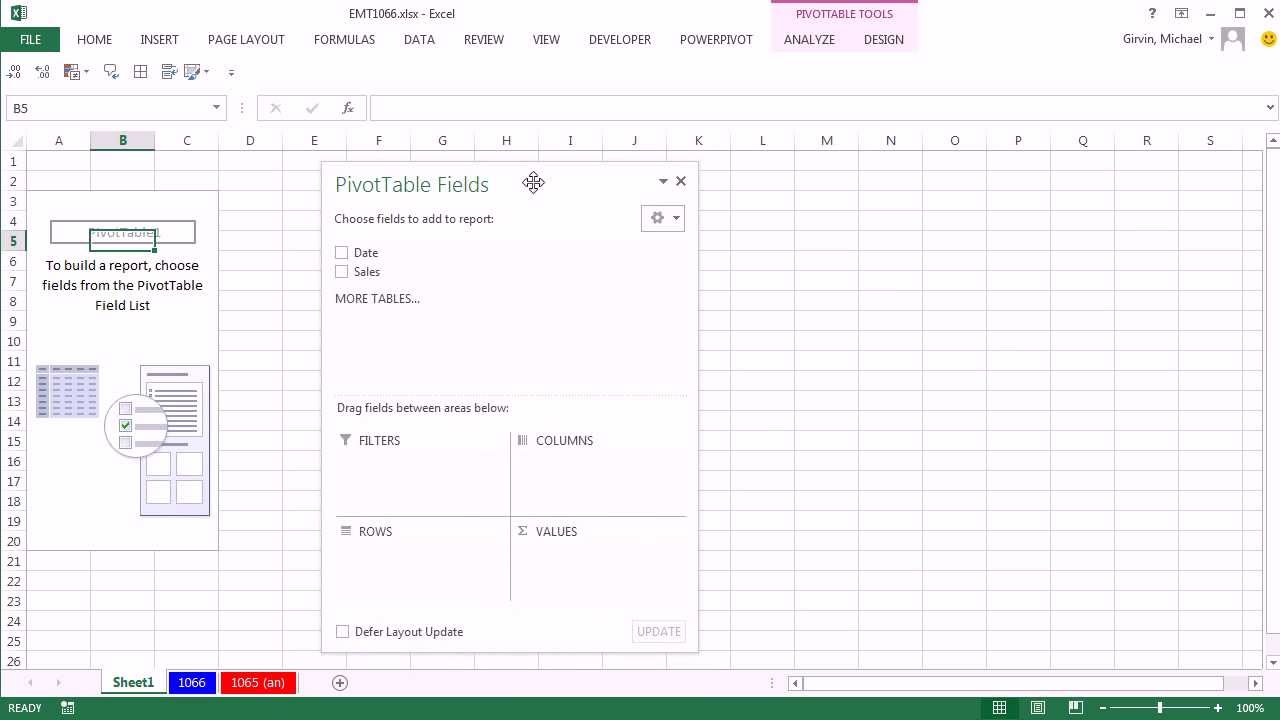Click the zoom out minus button
The image size is (1280, 720).
tap(1104, 708)
